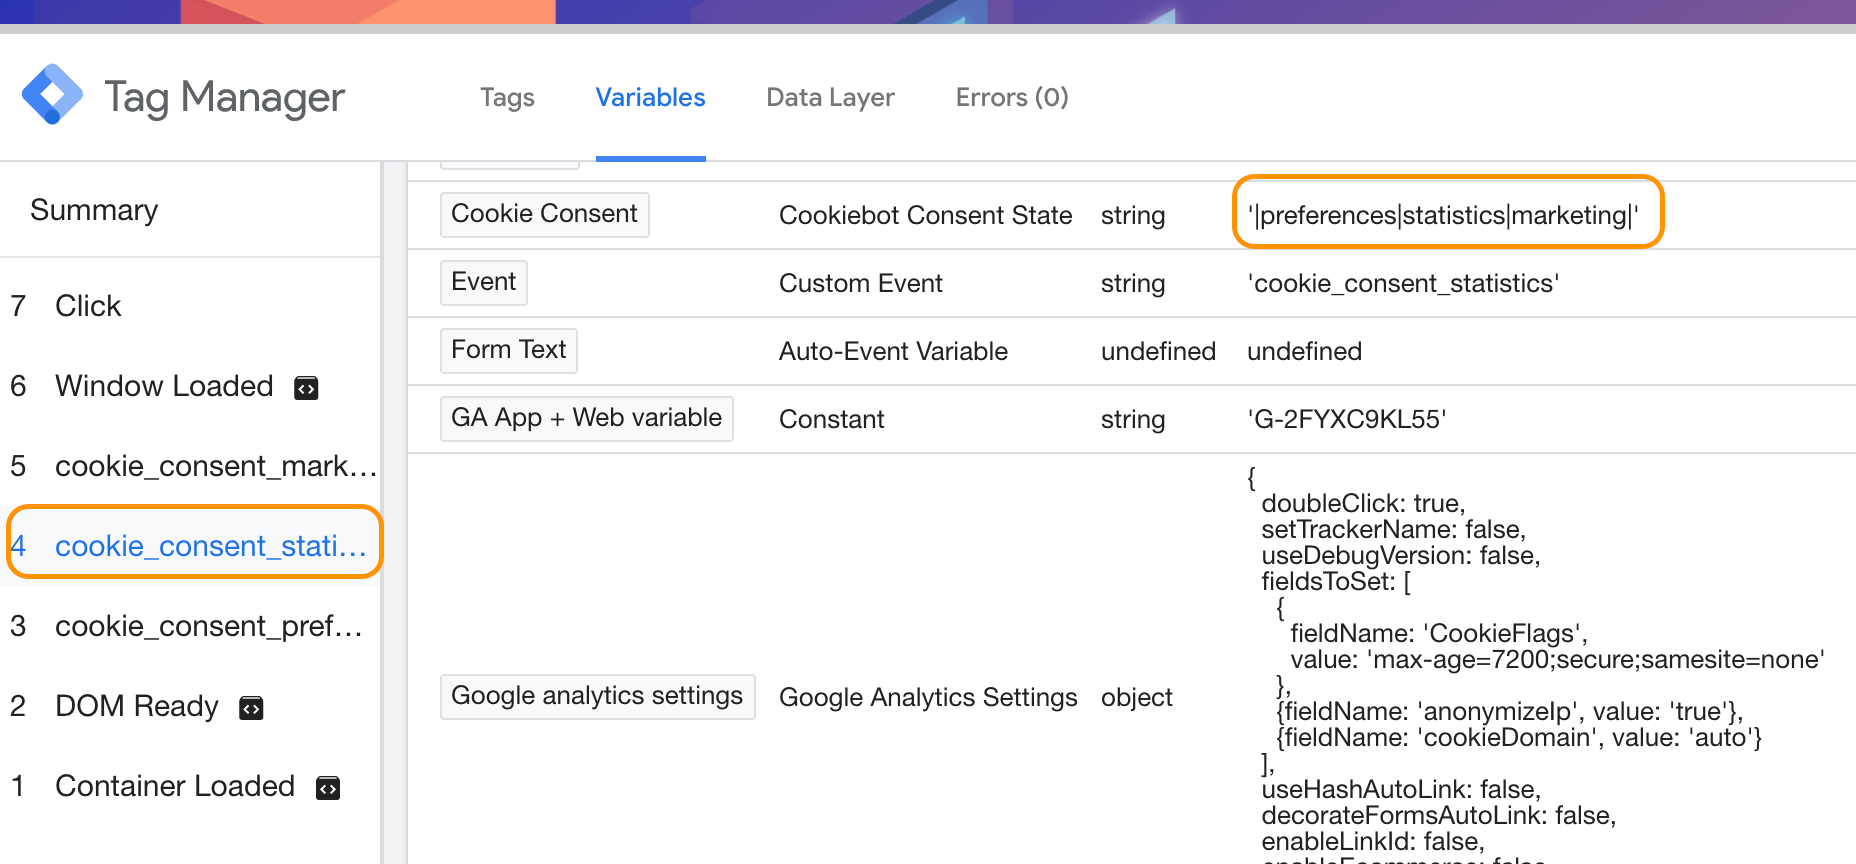Screen dimensions: 1856x864
Task: Switch to the Variables tab
Action: (650, 97)
